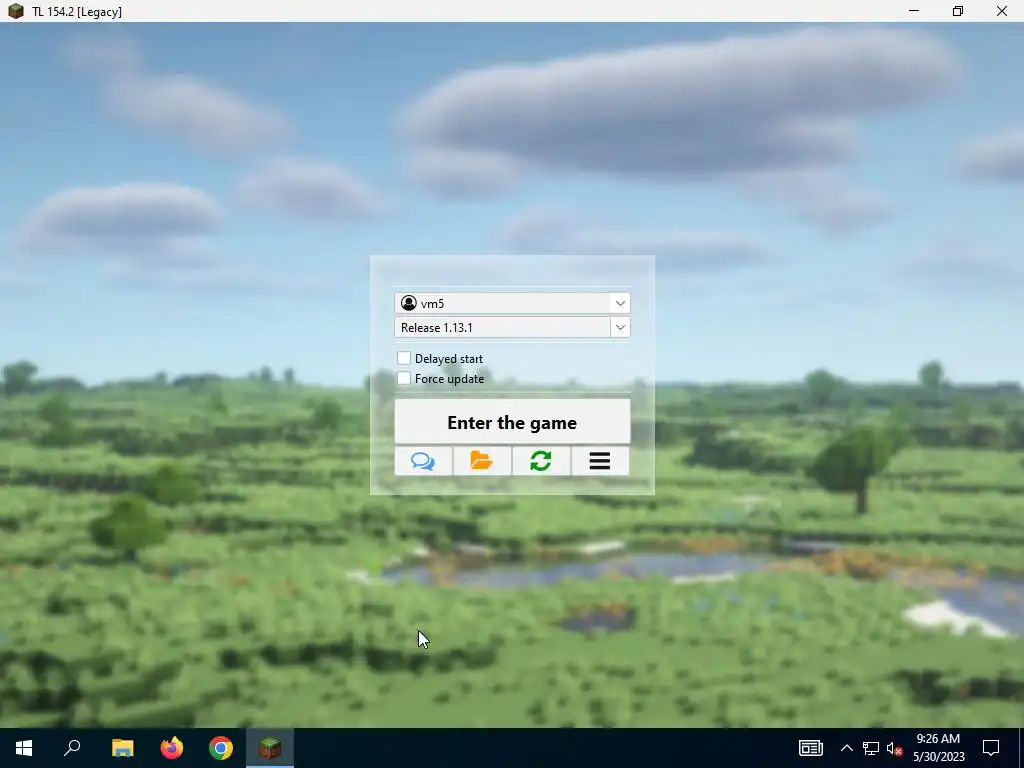
Task: Click the Enter the game button
Action: point(512,422)
